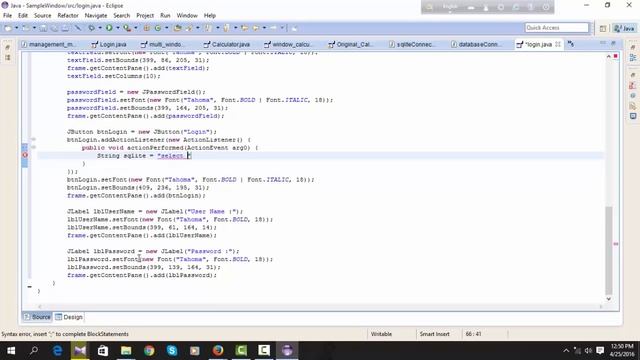Open the Run configurations dropdown arrow
Screen dimensions: 640x360
(118, 28)
